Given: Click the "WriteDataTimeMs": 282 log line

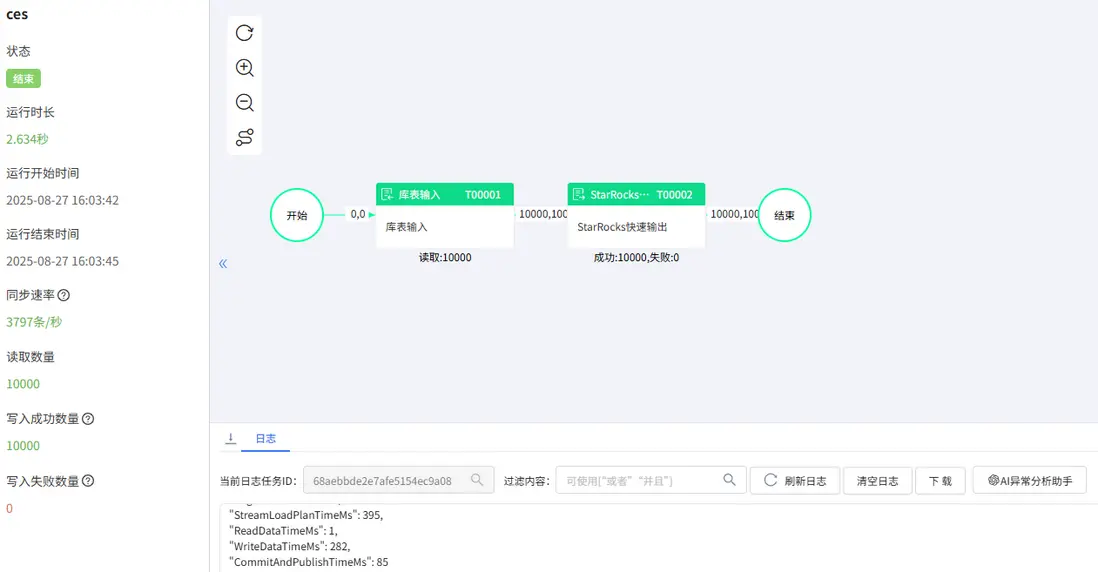Looking at the screenshot, I should [289, 546].
